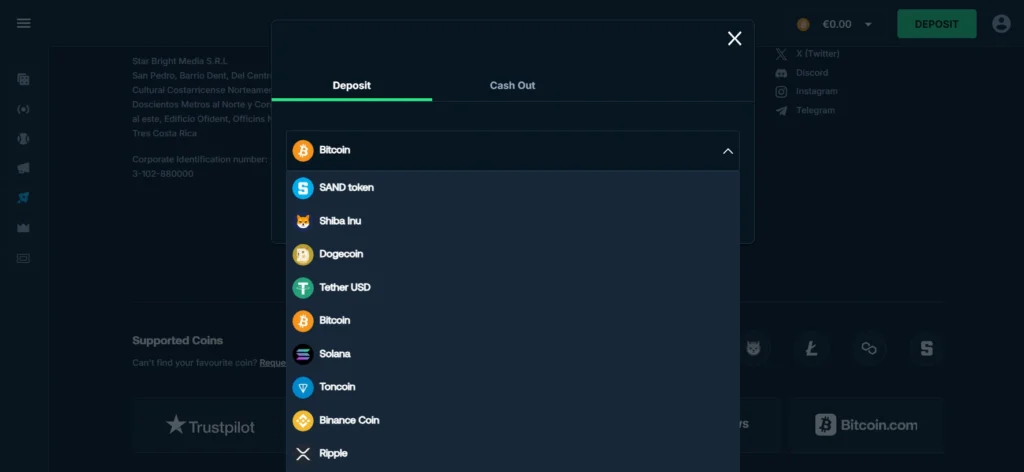Viewport: 1024px width, 472px height.
Task: Click the Discord social icon
Action: 781,72
